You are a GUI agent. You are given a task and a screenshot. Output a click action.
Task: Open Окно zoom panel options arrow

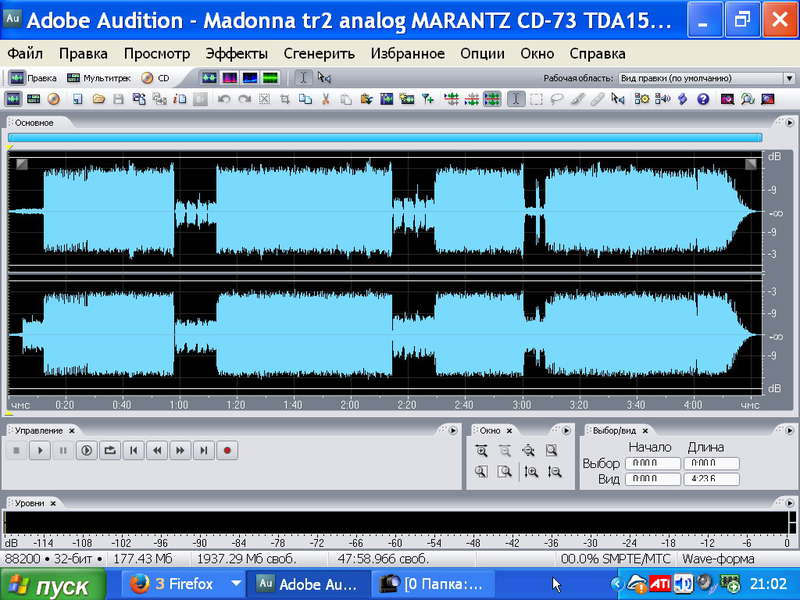566,431
